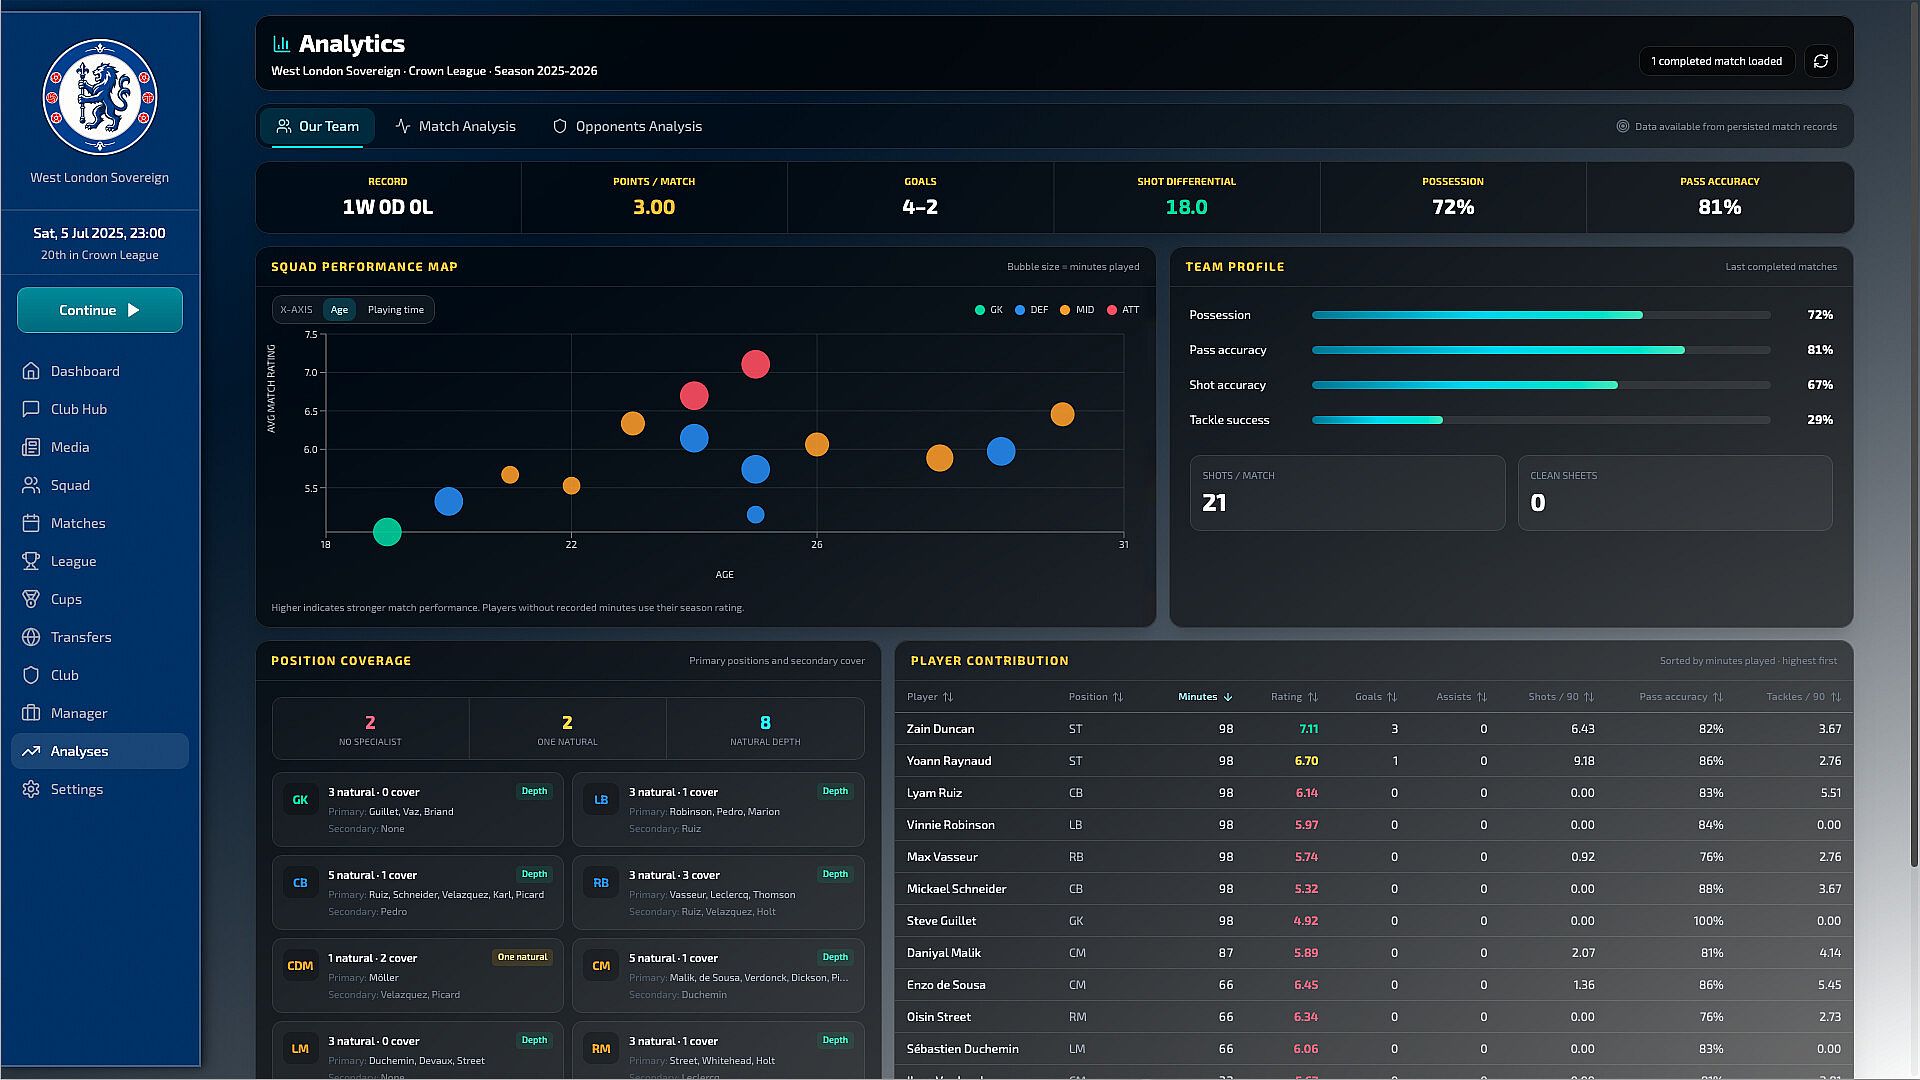This screenshot has width=1920, height=1080.
Task: Open the Transfers globe icon
Action: point(31,637)
